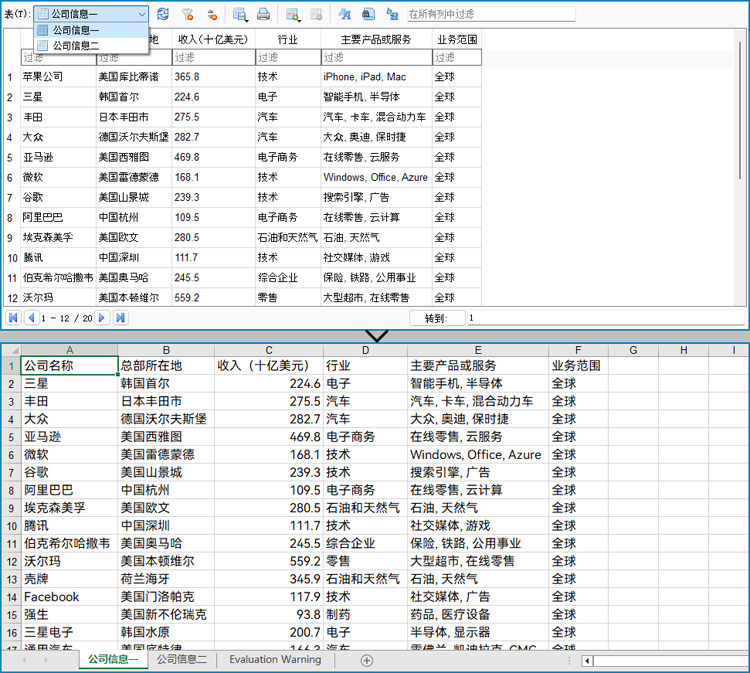Select 荷兰海牙 cell in spreadsheet
The width and height of the screenshot is (750, 673).
(x=166, y=579)
